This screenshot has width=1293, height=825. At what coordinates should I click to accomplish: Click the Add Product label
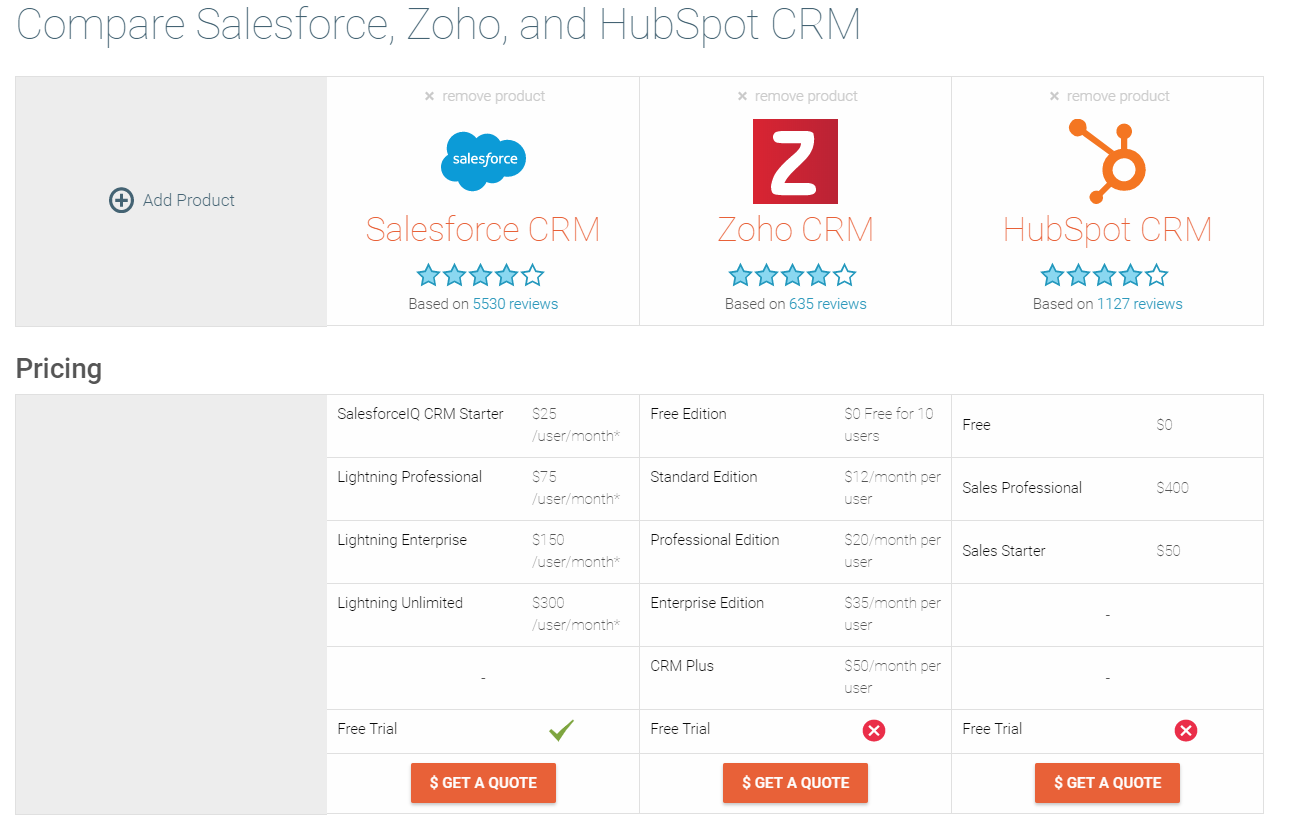[x=189, y=200]
